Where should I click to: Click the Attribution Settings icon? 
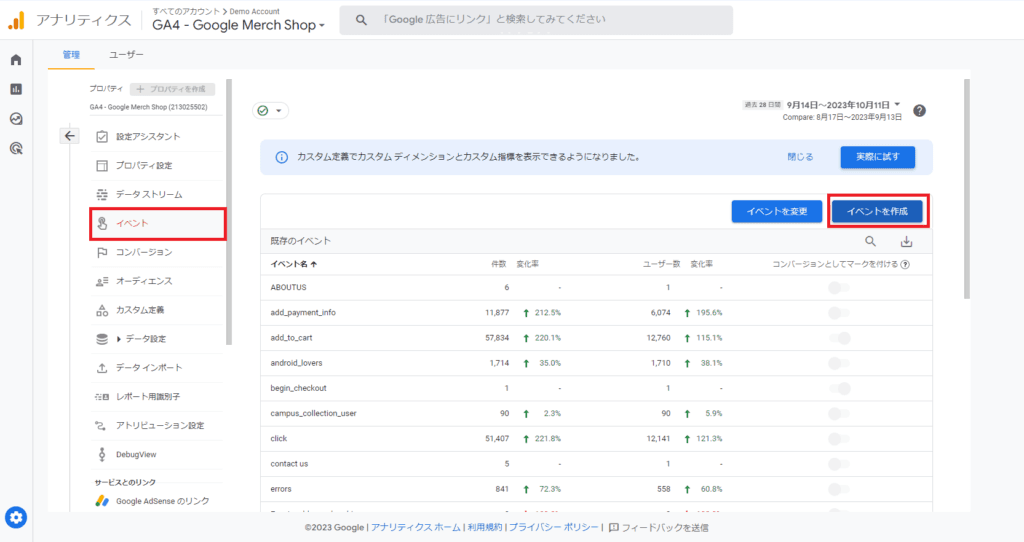click(102, 426)
